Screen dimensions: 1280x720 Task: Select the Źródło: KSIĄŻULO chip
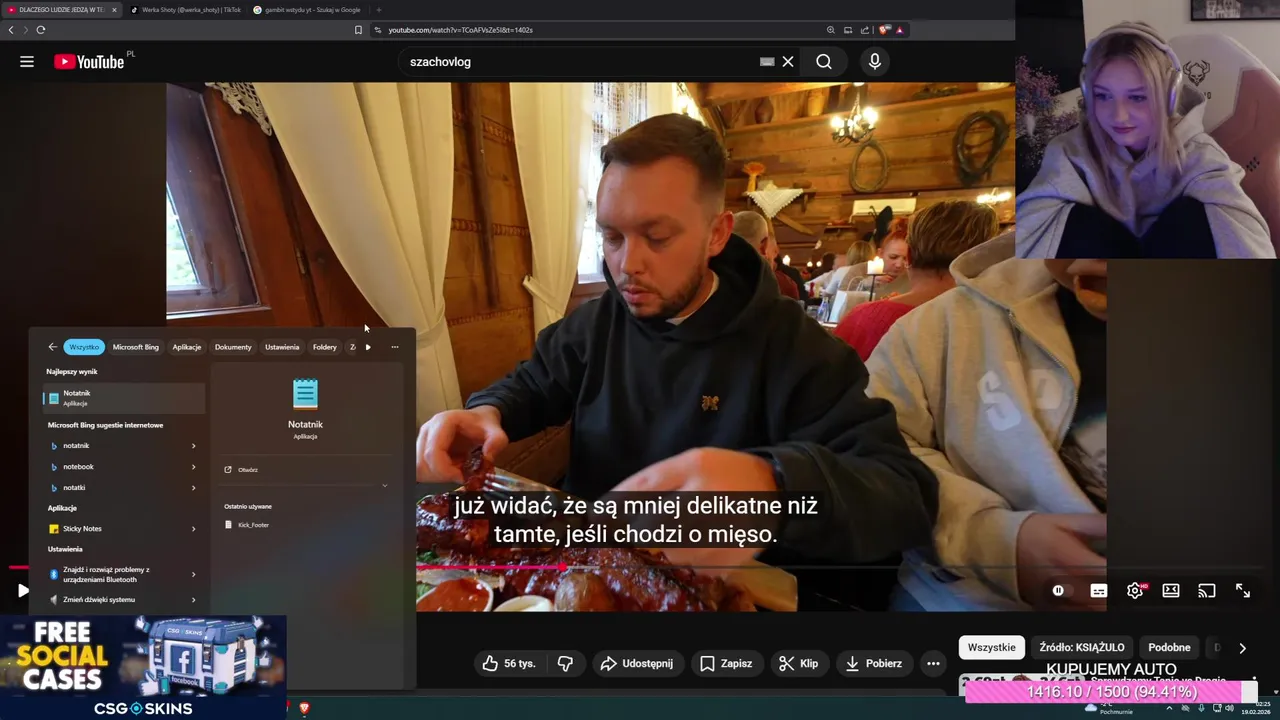(1082, 647)
